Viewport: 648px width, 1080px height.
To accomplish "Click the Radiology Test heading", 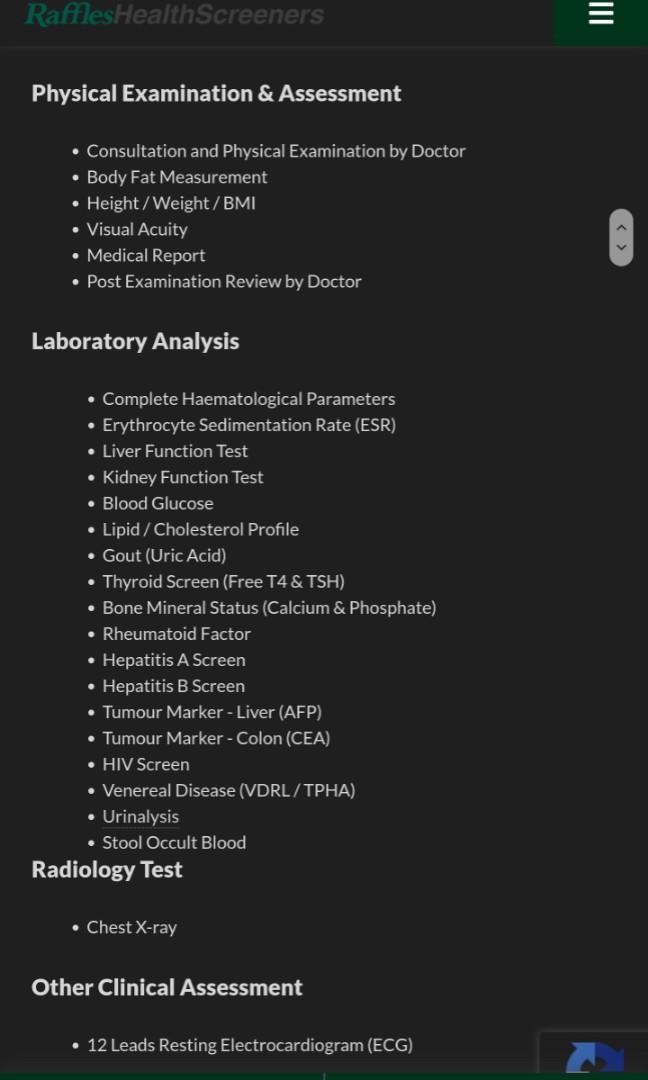I will [x=107, y=869].
